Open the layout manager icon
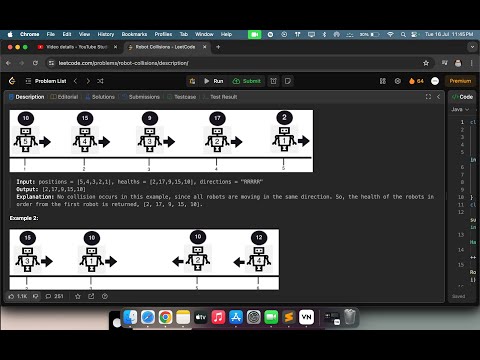The image size is (480, 360). click(x=383, y=81)
